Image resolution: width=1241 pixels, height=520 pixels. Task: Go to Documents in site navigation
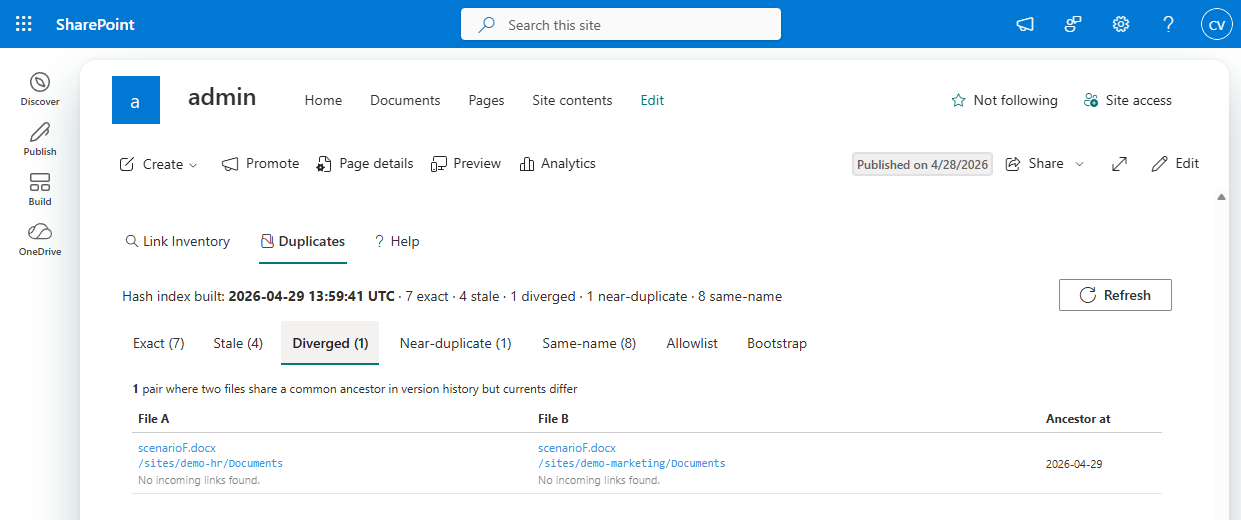[405, 100]
